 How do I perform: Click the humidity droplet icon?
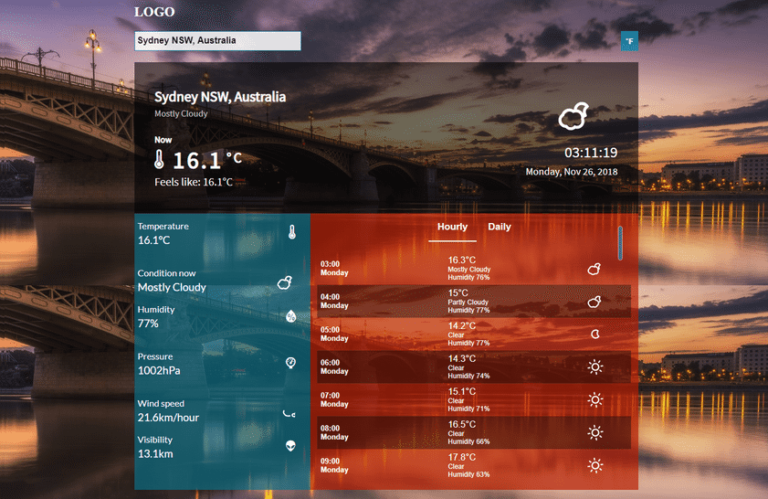coord(290,316)
